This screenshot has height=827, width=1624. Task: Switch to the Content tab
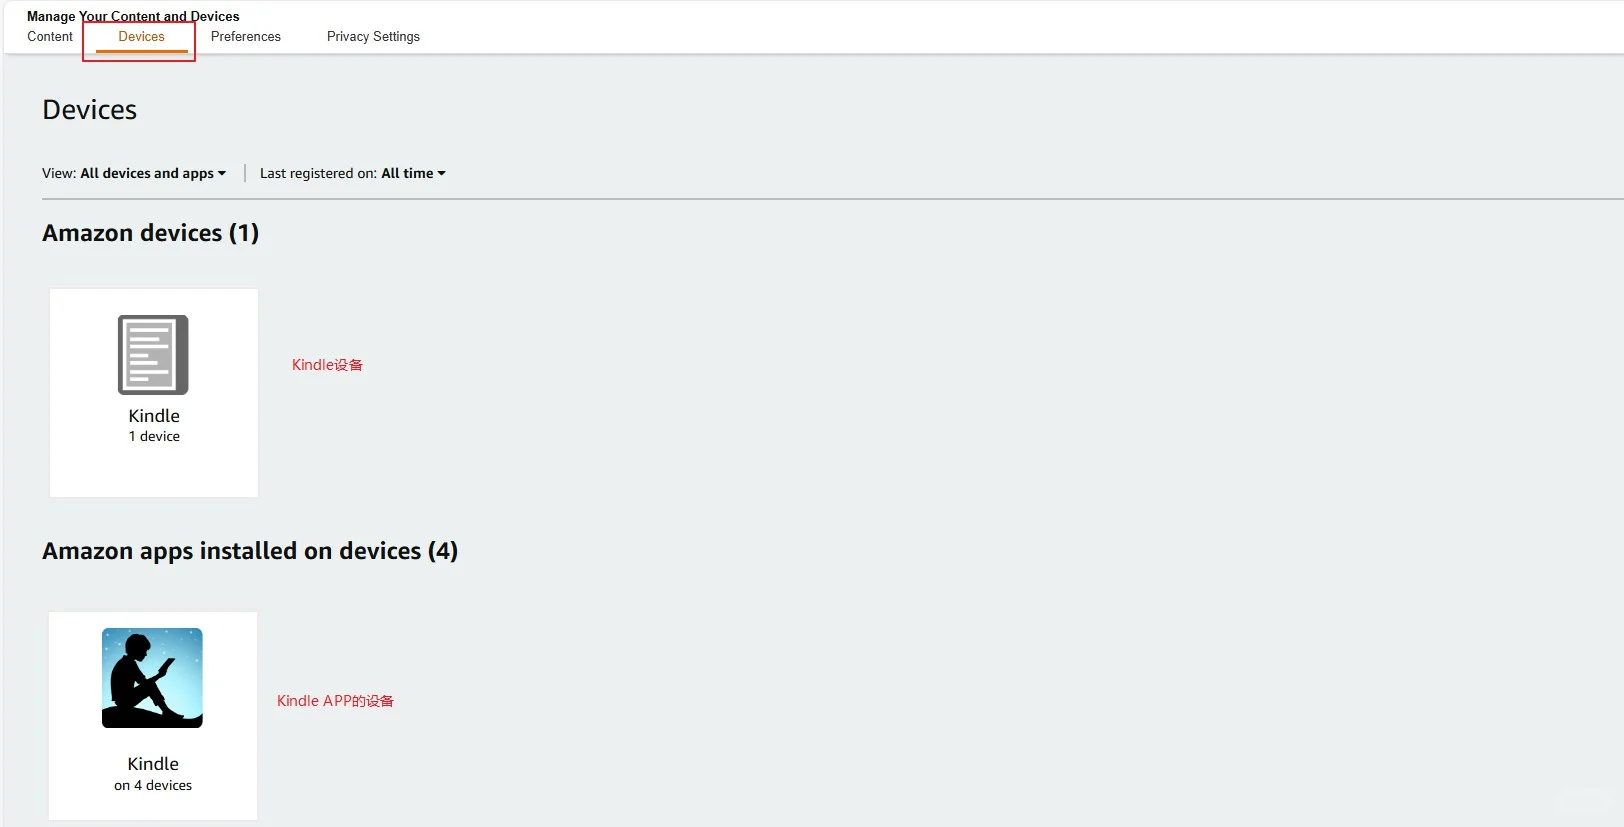[50, 37]
